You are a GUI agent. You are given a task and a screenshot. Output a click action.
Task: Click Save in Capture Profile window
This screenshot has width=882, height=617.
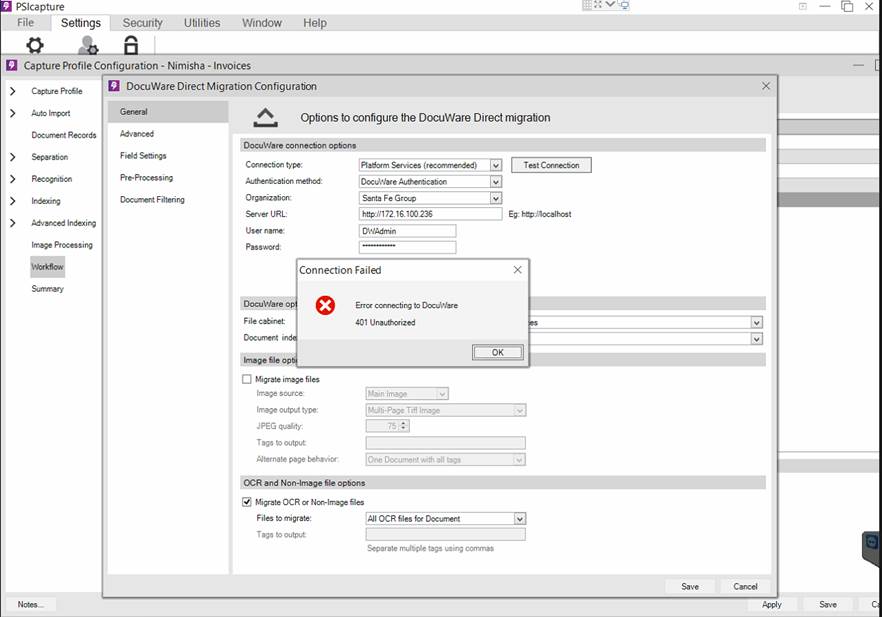pyautogui.click(x=827, y=604)
